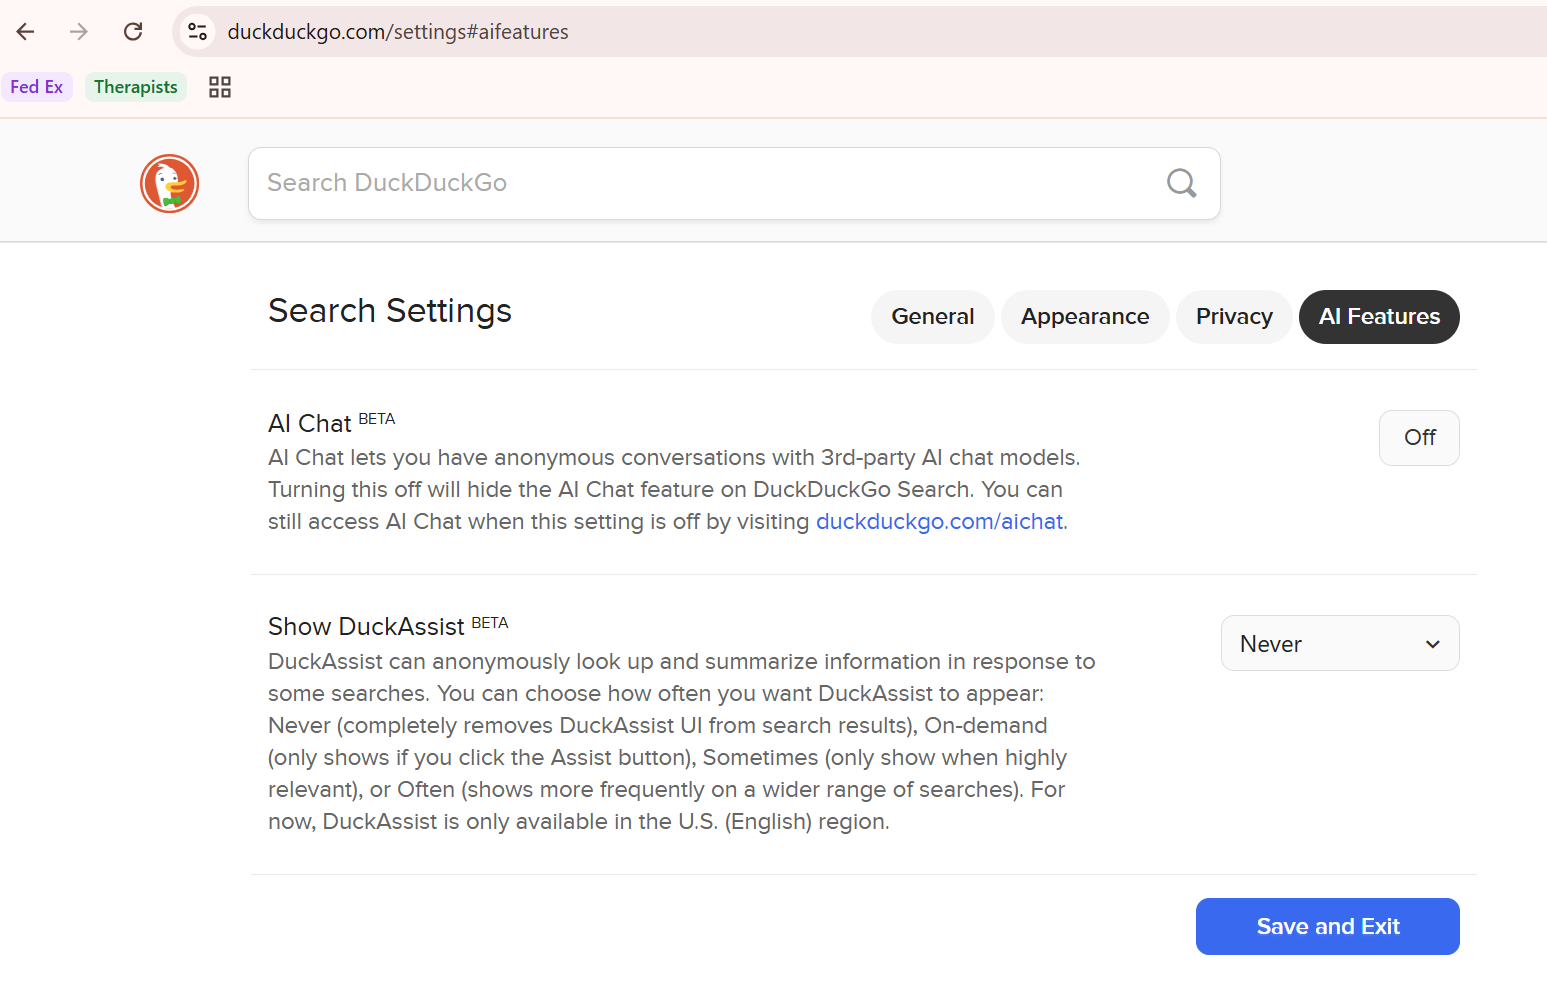Image resolution: width=1547 pixels, height=1008 pixels.
Task: Click BETA label next to Show DuckAssist
Action: (490, 623)
